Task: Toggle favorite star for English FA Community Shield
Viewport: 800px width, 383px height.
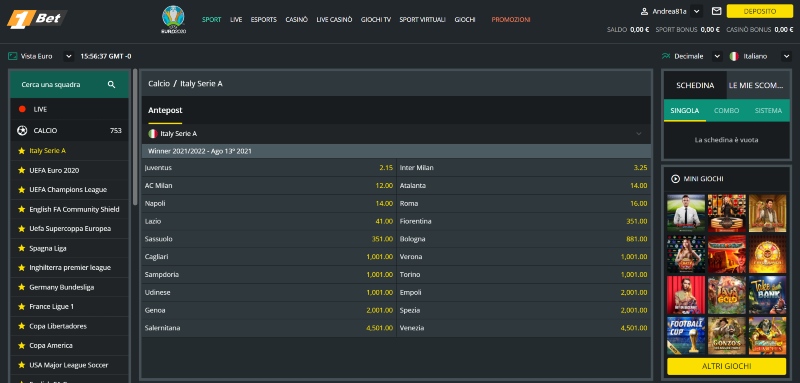Action: (x=21, y=209)
